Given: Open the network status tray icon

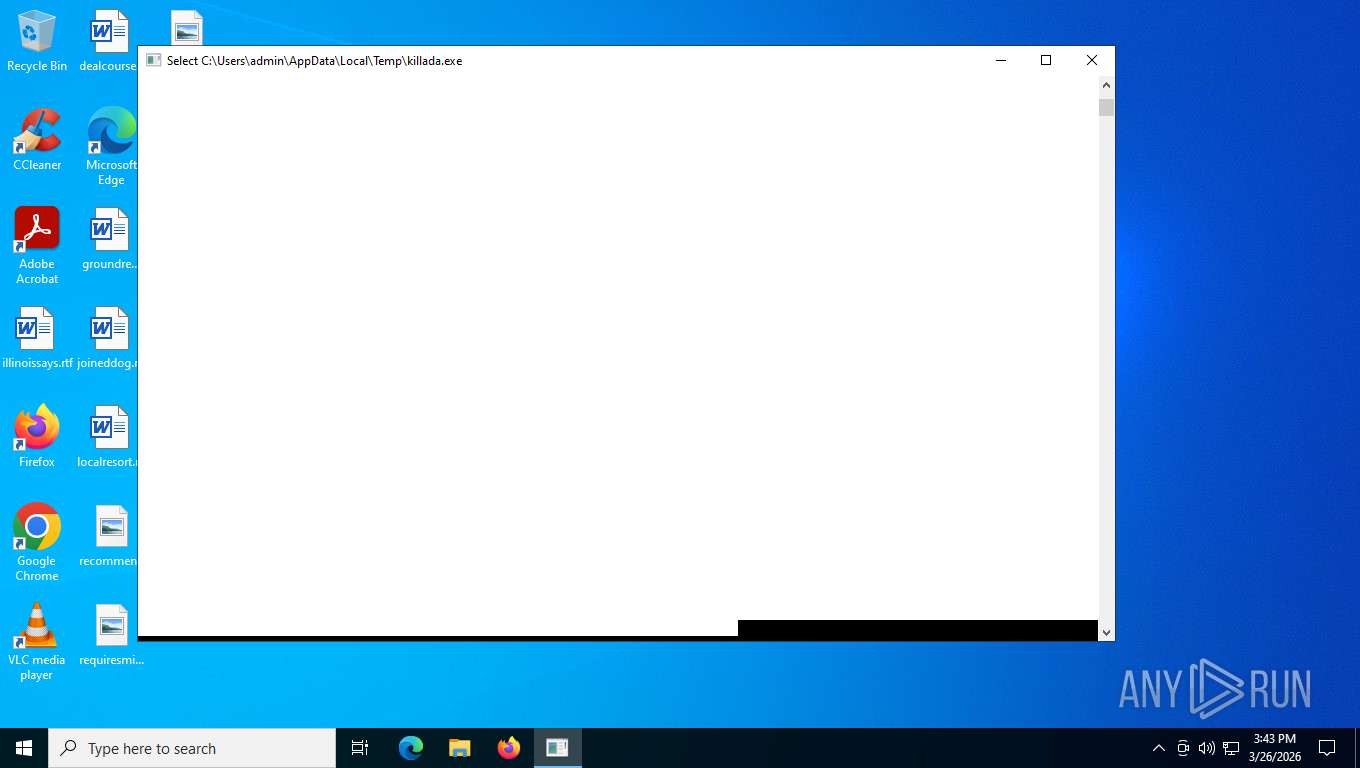Looking at the screenshot, I should [x=1231, y=748].
